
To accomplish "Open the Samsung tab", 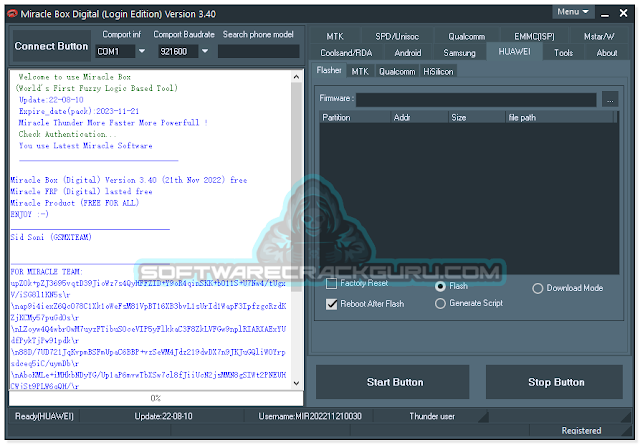I will pos(459,53).
